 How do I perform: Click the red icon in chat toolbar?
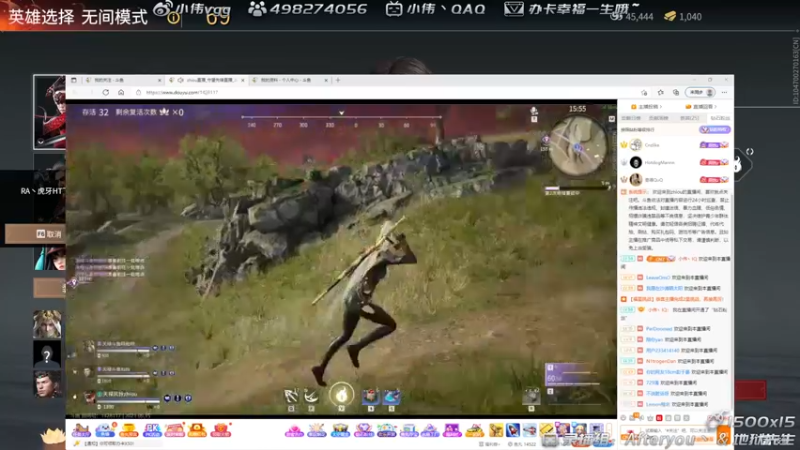(x=659, y=418)
